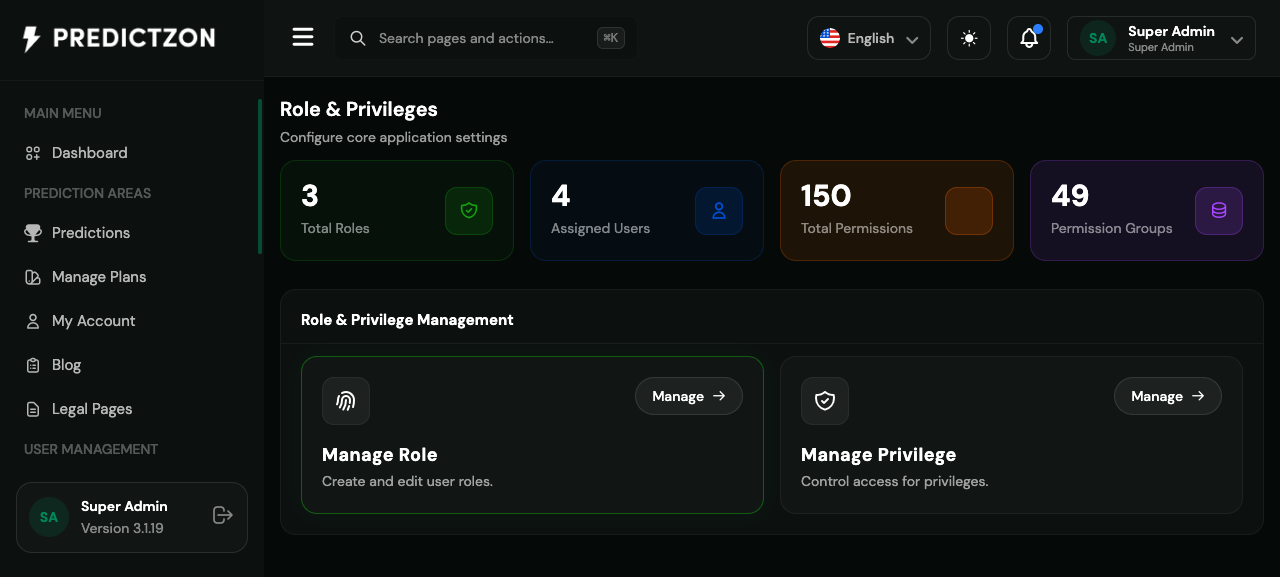
Task: Click the Version 3.1.19 text
Action: tap(122, 528)
